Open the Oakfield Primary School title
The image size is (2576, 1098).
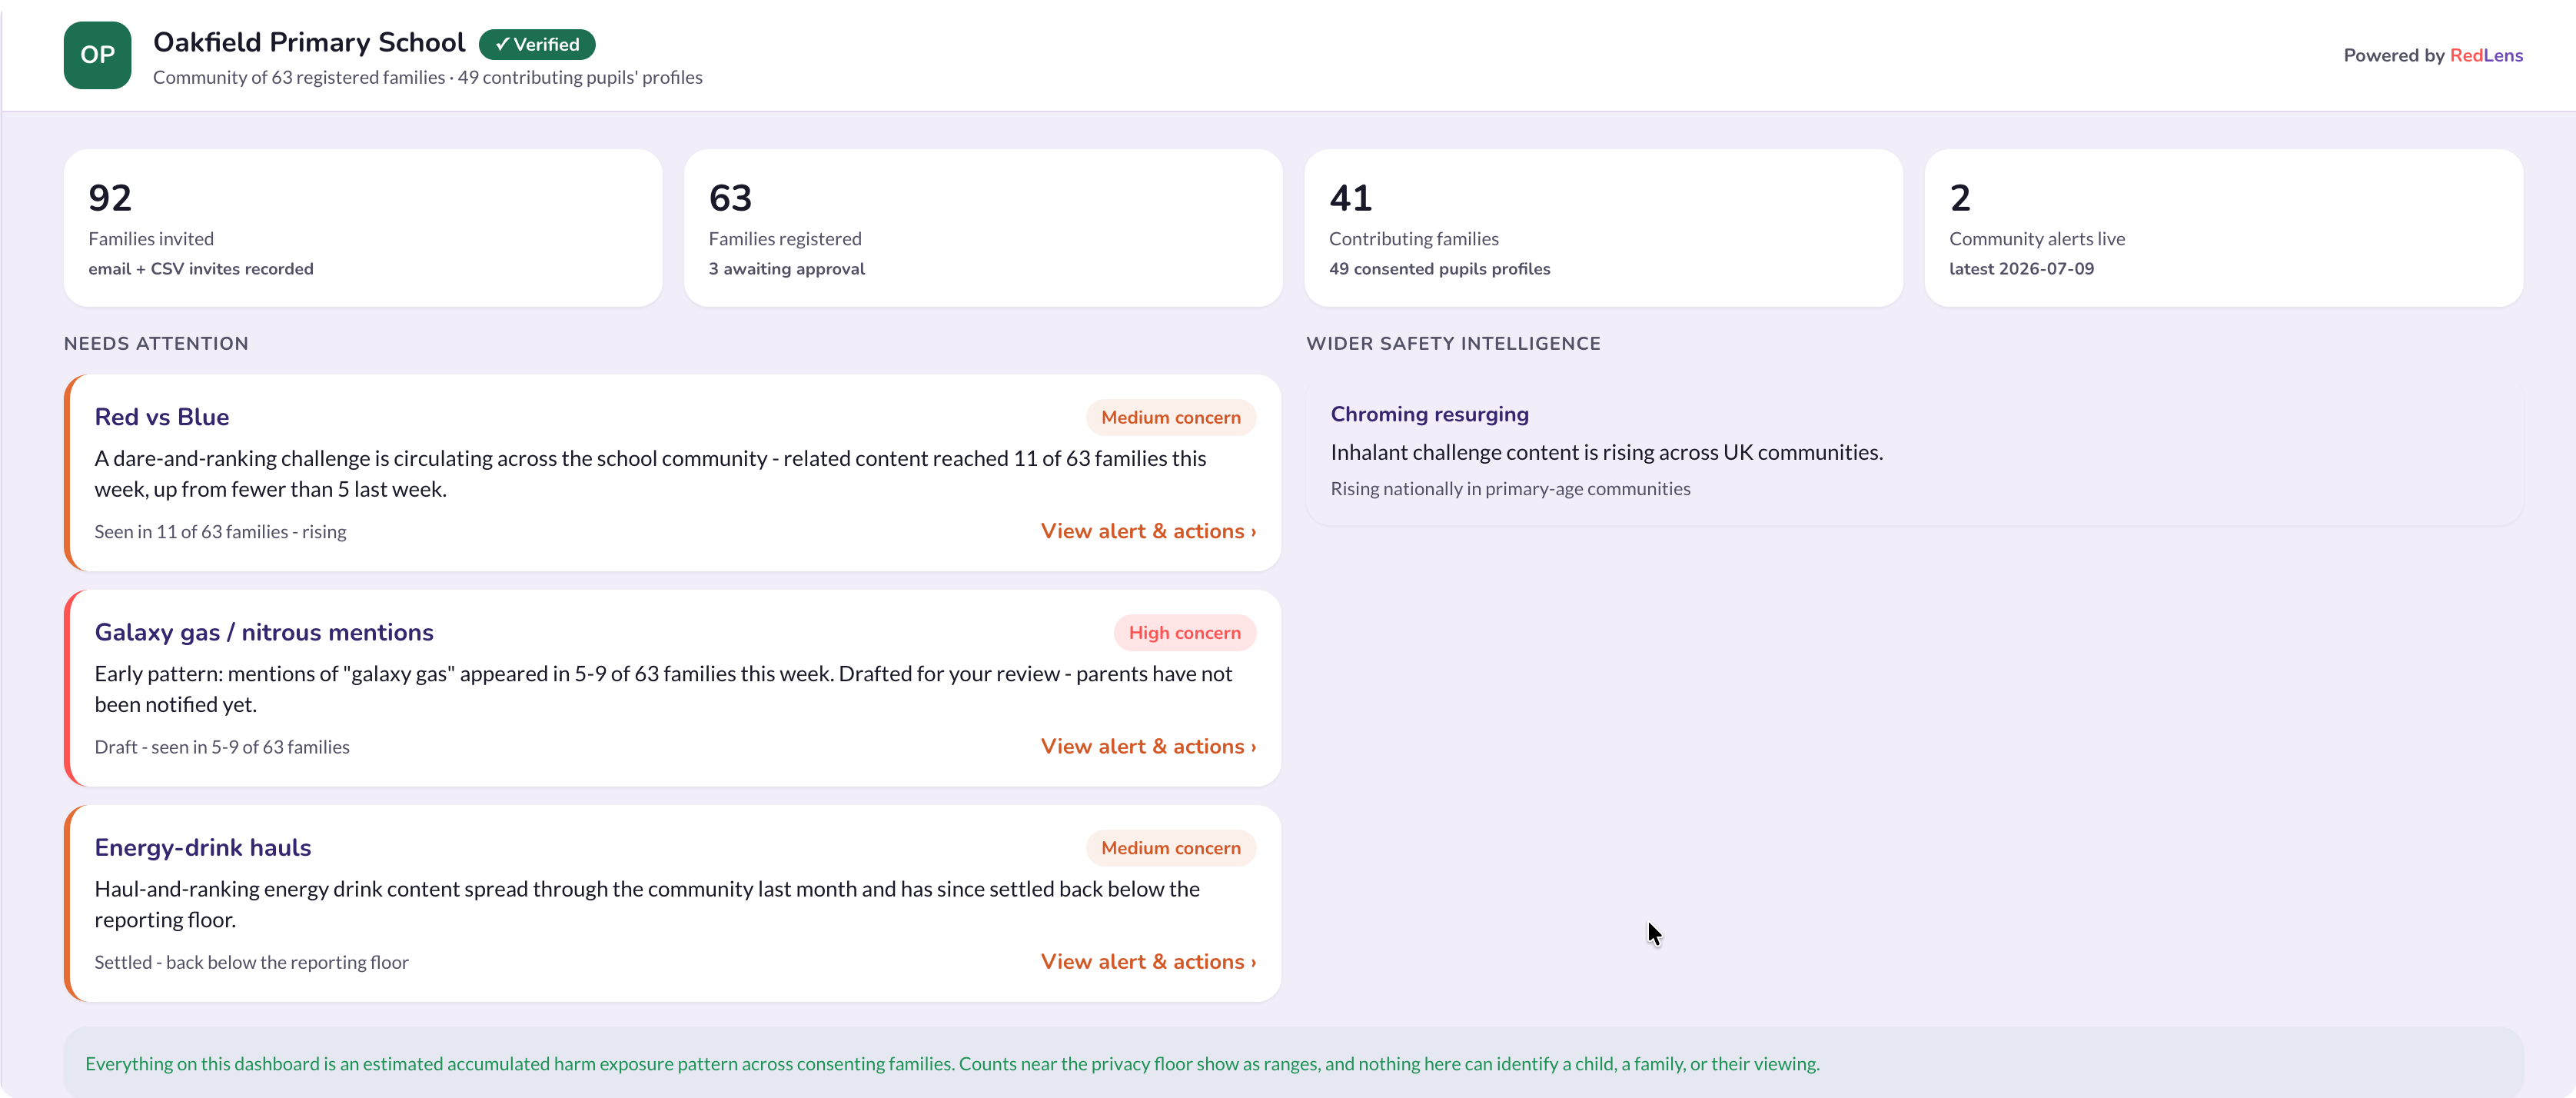(x=309, y=42)
